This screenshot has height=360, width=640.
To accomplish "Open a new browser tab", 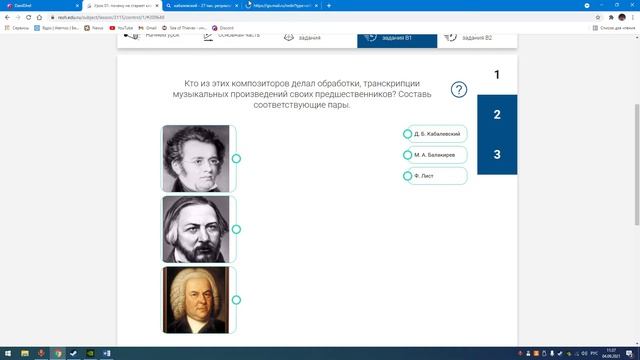I will (x=329, y=6).
